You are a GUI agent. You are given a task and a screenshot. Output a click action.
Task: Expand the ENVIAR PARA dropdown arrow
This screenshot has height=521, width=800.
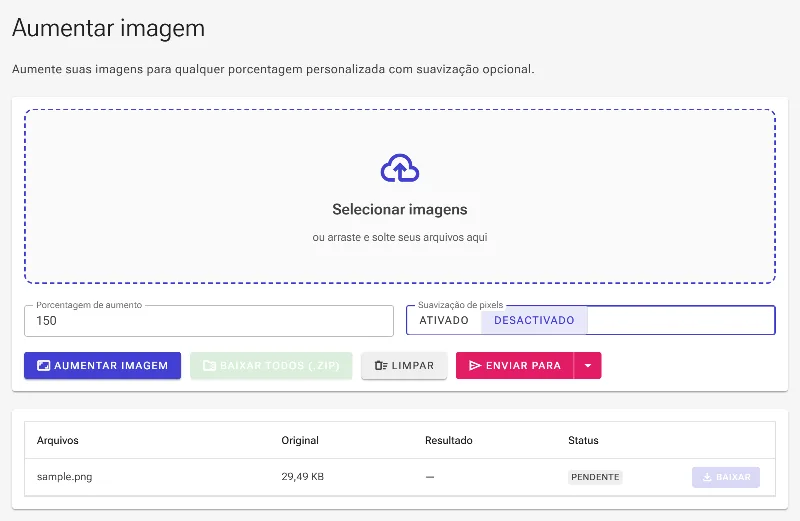(x=588, y=365)
